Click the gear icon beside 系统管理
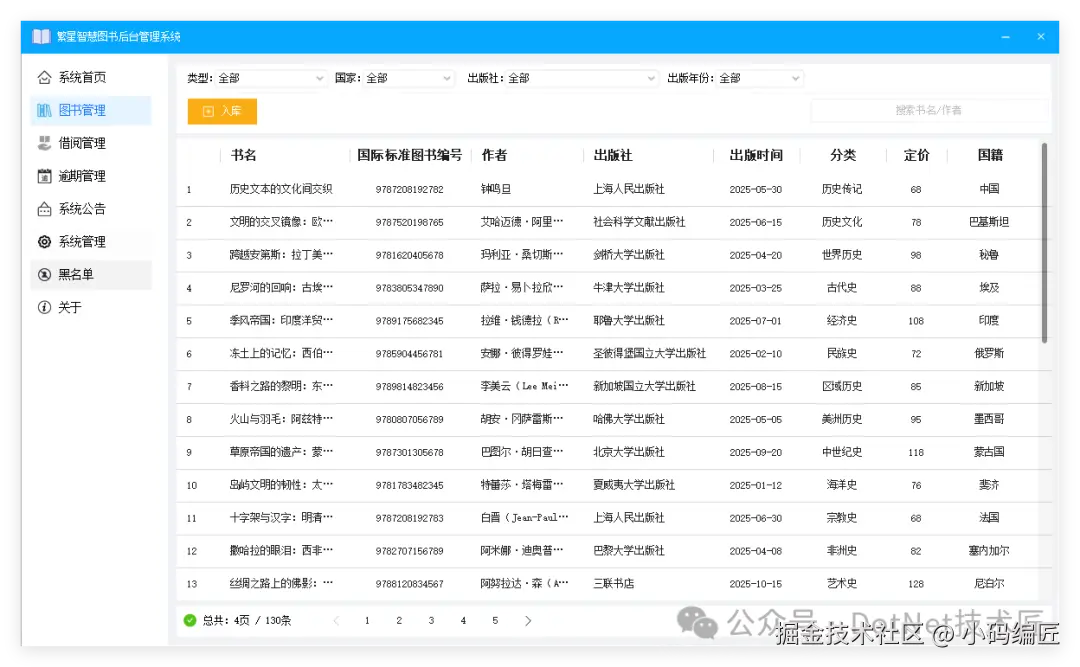1080x667 pixels. (x=44, y=242)
